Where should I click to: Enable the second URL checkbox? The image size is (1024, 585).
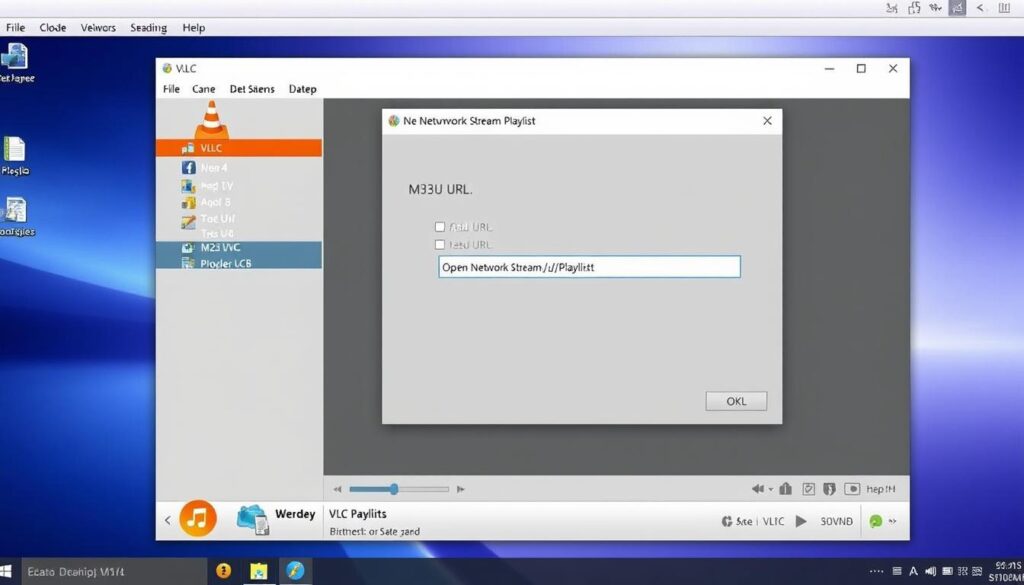[x=440, y=244]
